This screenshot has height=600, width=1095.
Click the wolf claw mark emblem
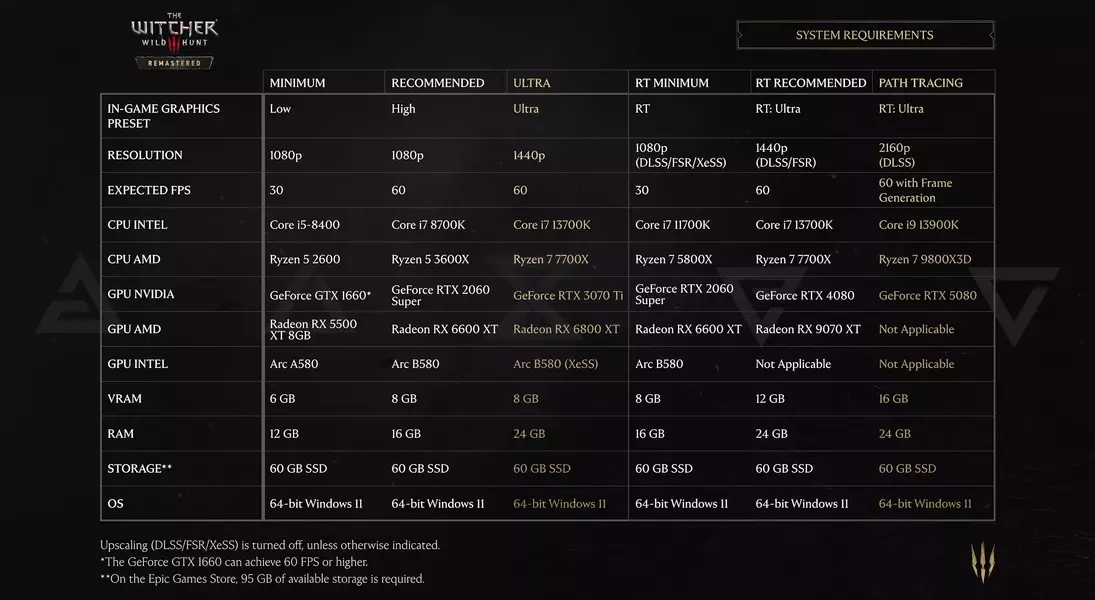click(983, 562)
